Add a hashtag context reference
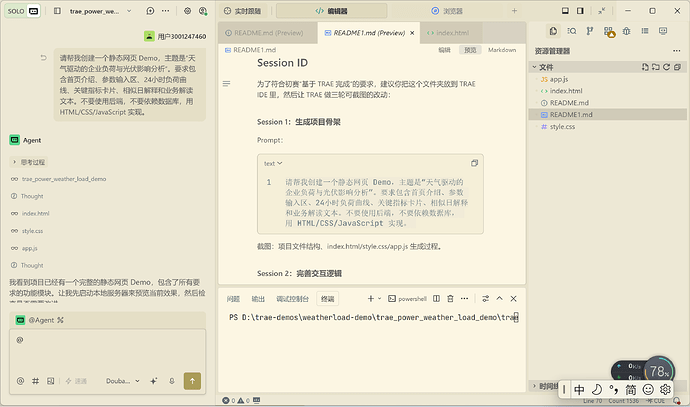The width and height of the screenshot is (690, 407). coord(36,381)
